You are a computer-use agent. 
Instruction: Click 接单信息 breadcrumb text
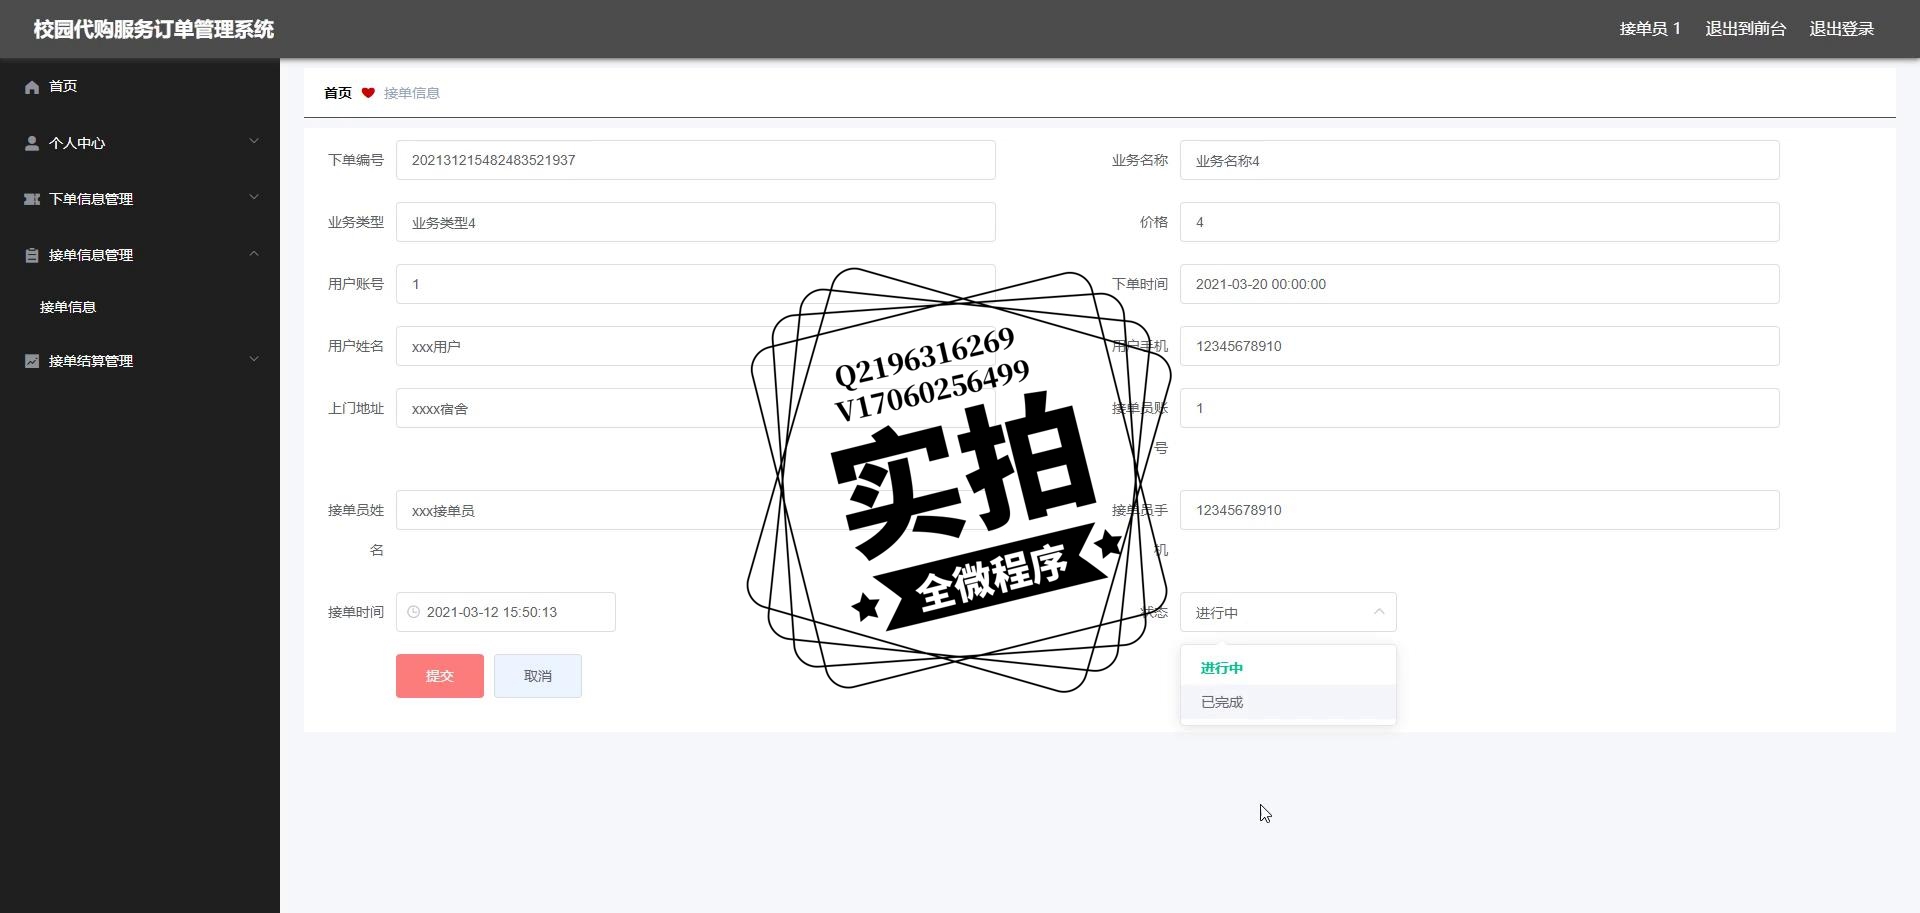click(412, 93)
